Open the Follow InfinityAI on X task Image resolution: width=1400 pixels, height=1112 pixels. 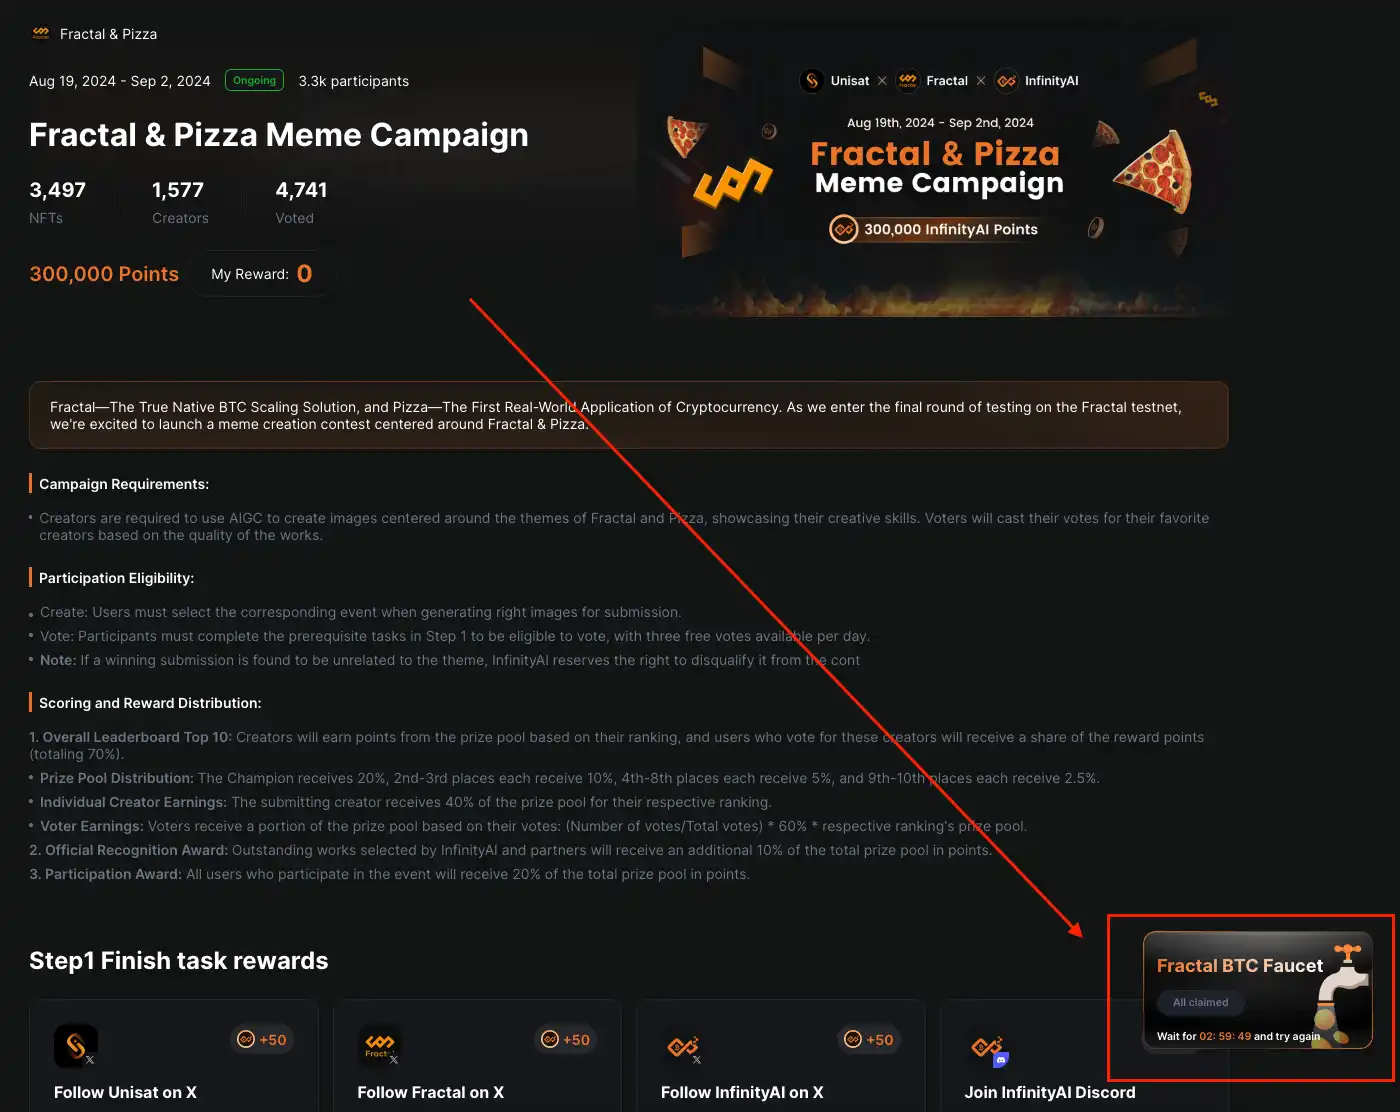(742, 1092)
